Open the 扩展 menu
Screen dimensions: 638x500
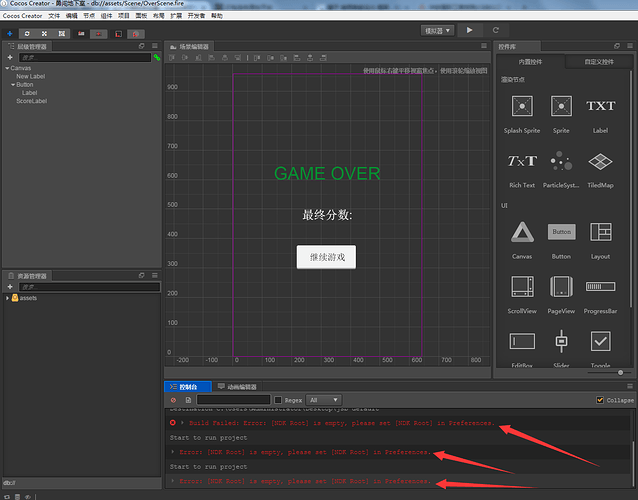point(176,16)
